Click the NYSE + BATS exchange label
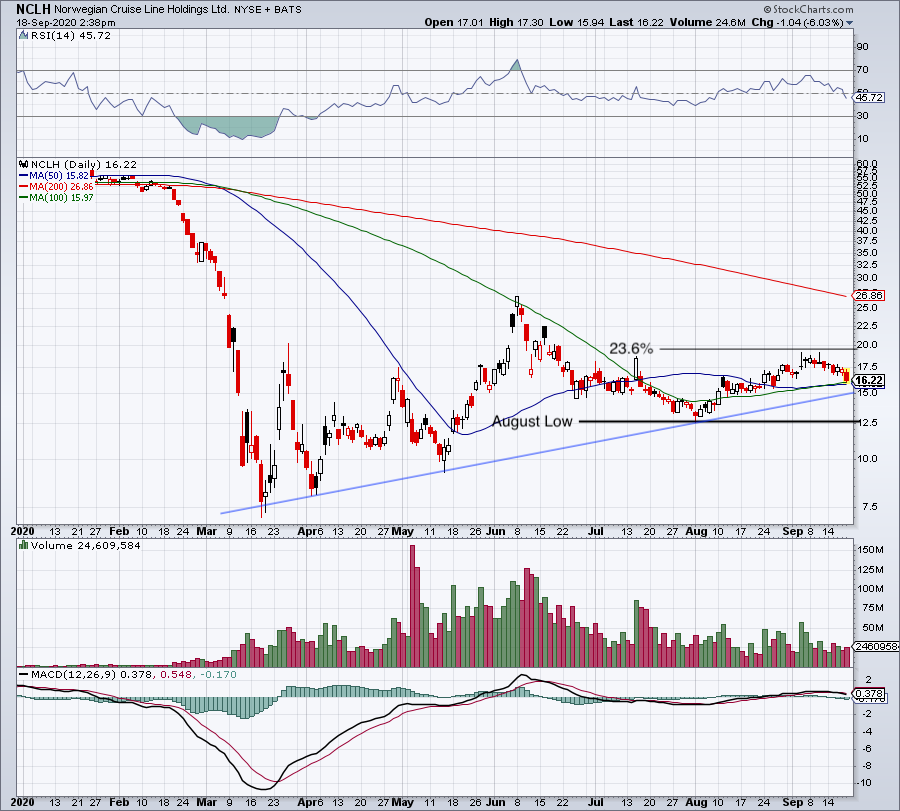Image resolution: width=900 pixels, height=811 pixels. coord(267,10)
